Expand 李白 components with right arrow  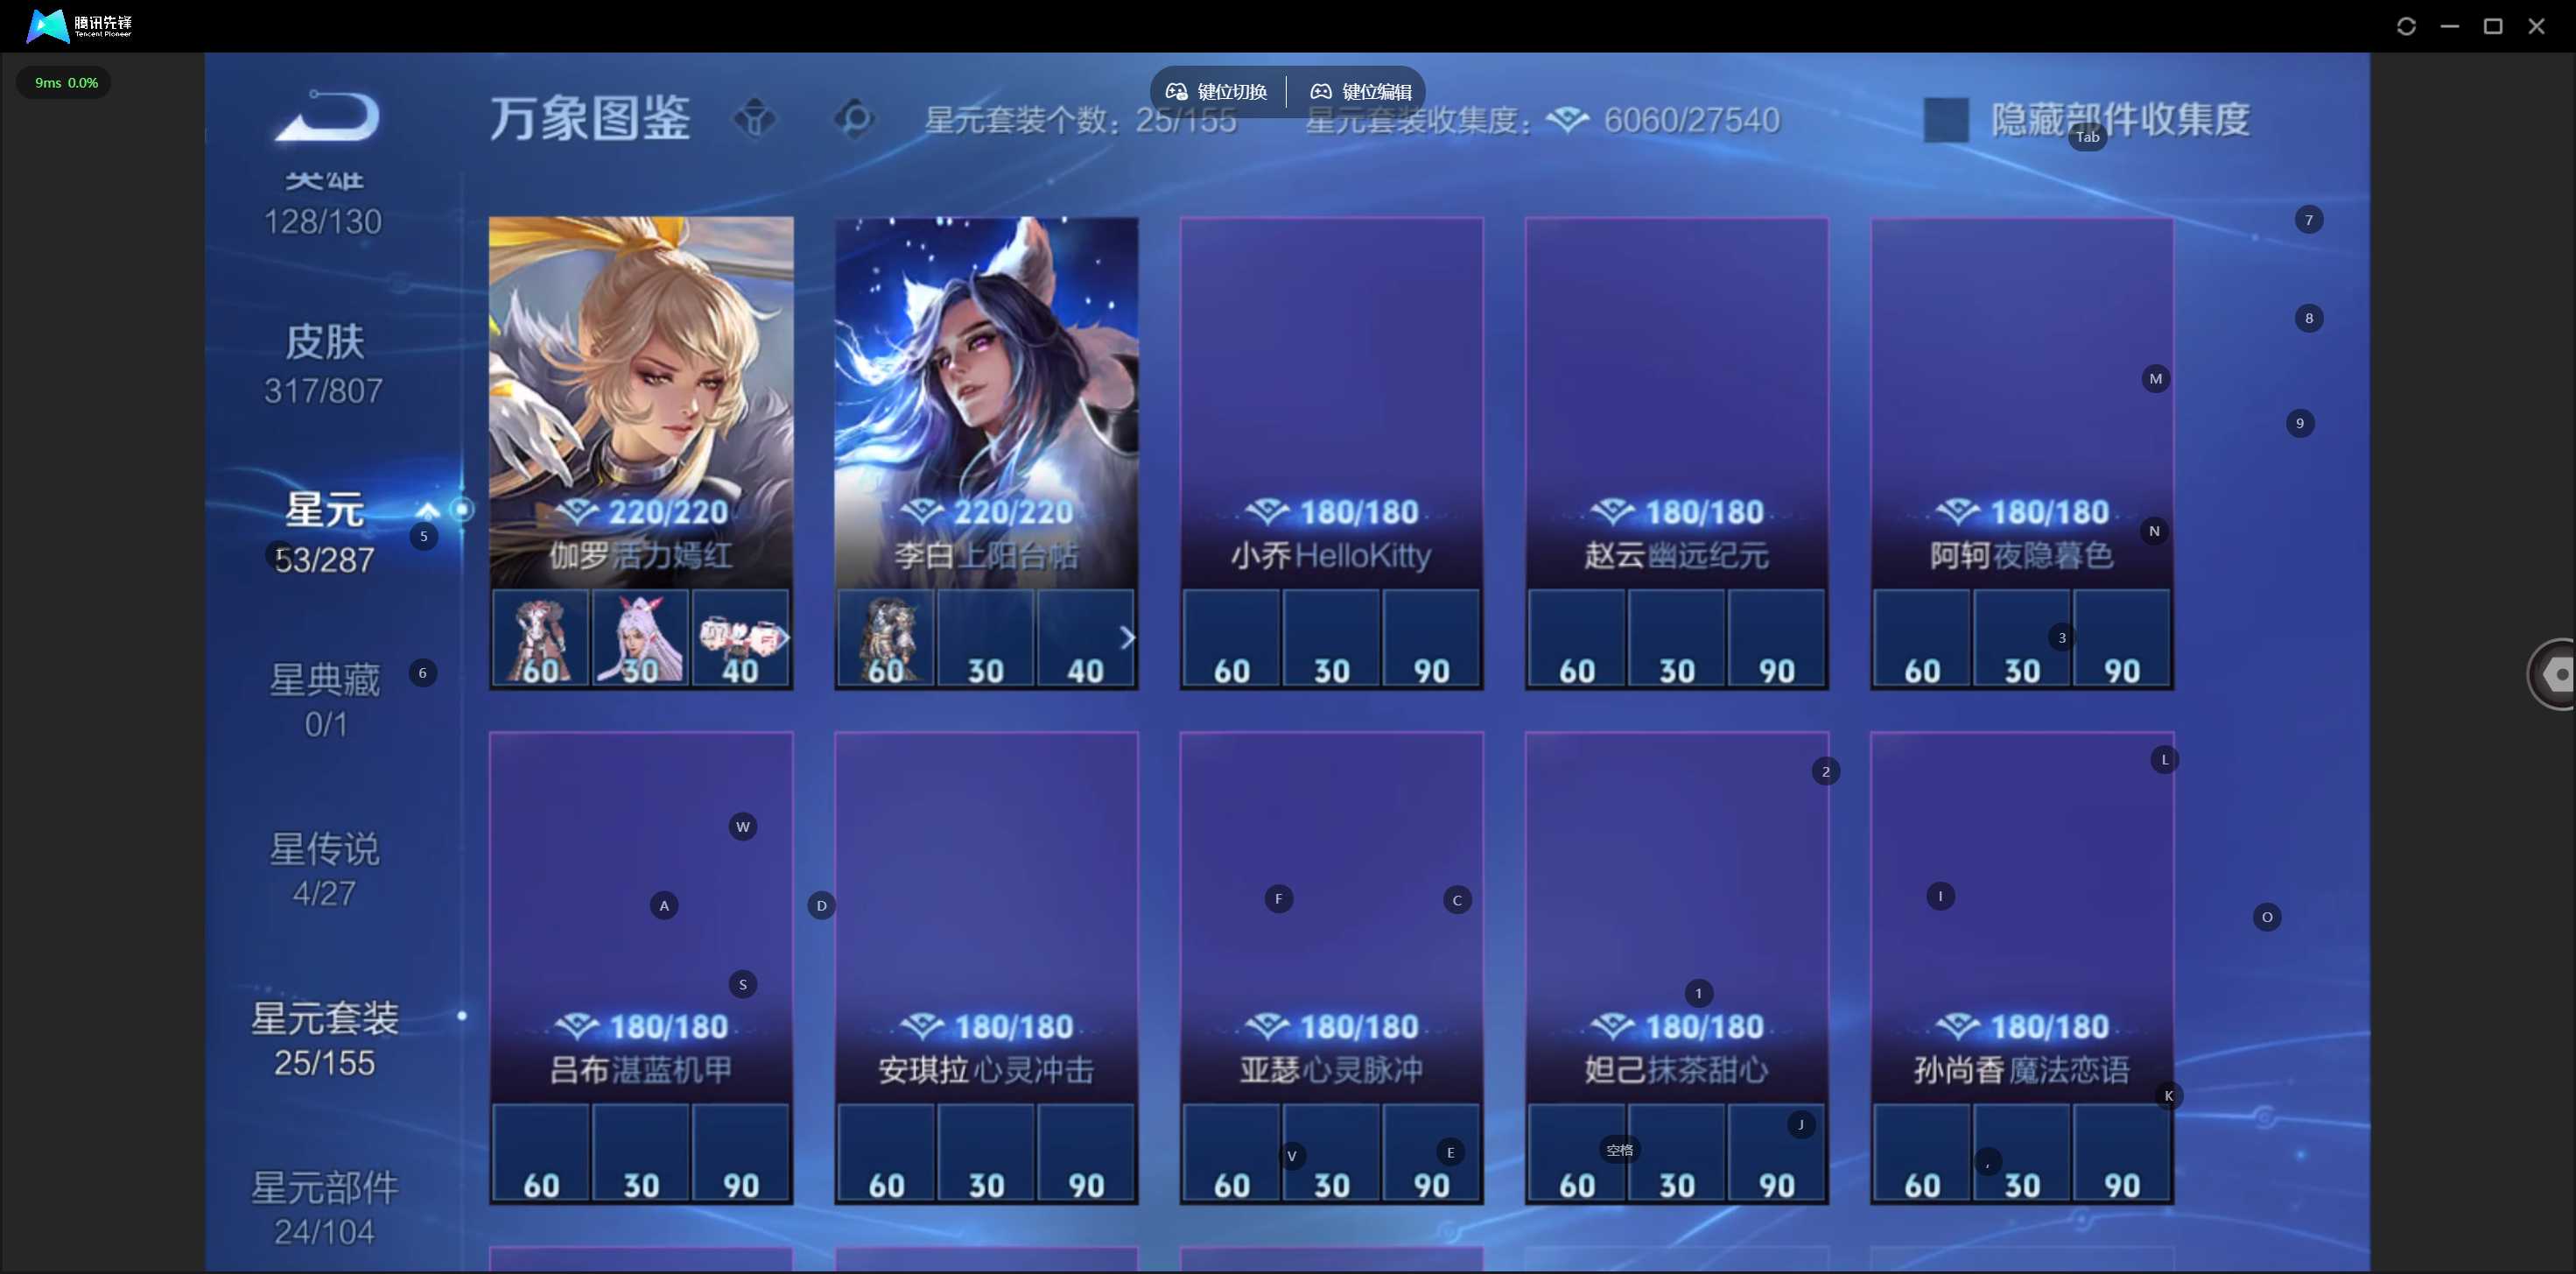1127,638
